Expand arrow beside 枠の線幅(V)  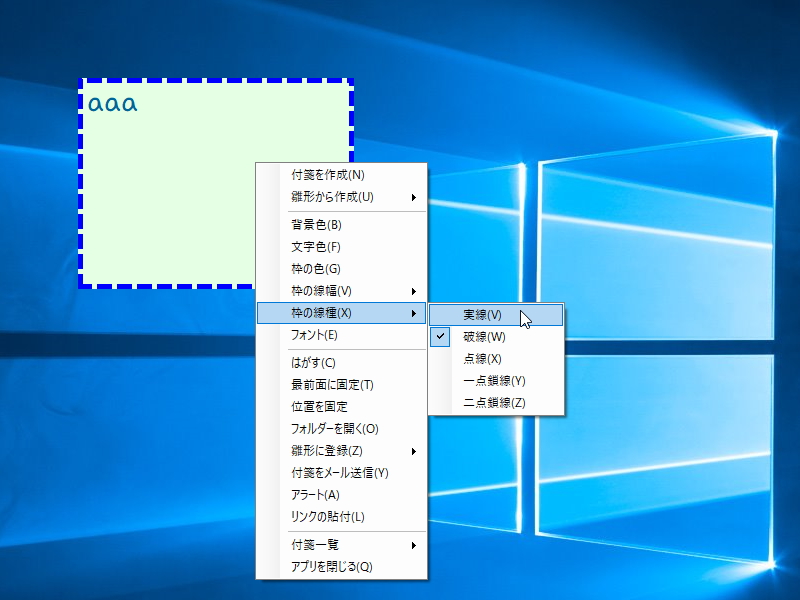[414, 291]
